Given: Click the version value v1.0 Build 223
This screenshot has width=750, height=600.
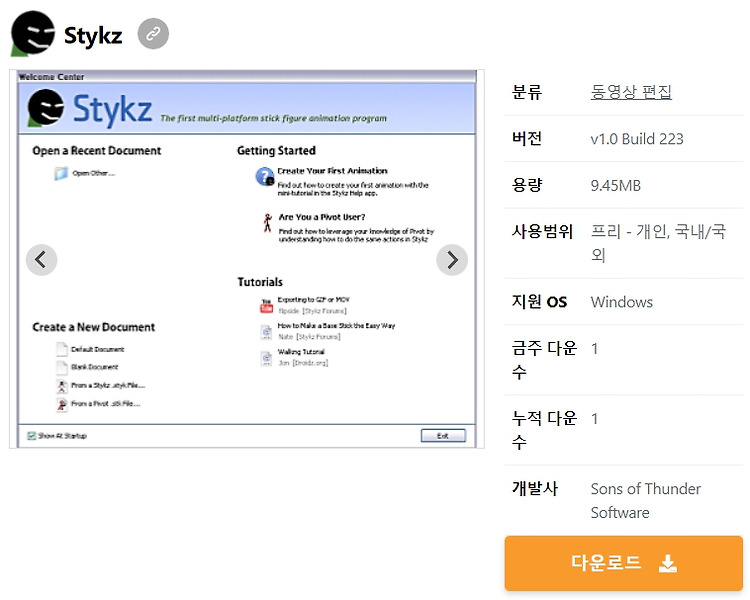Looking at the screenshot, I should tap(637, 139).
